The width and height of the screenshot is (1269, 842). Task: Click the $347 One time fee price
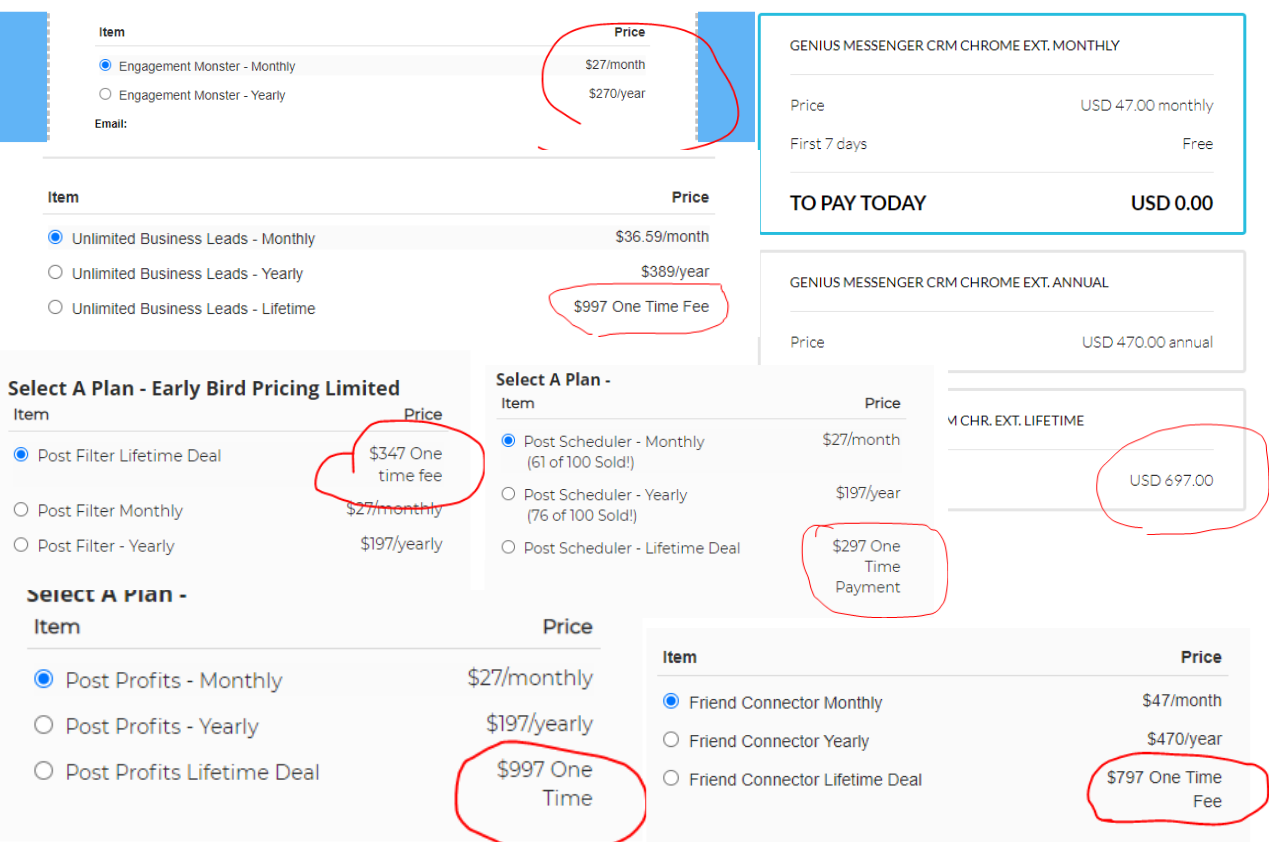(x=406, y=465)
